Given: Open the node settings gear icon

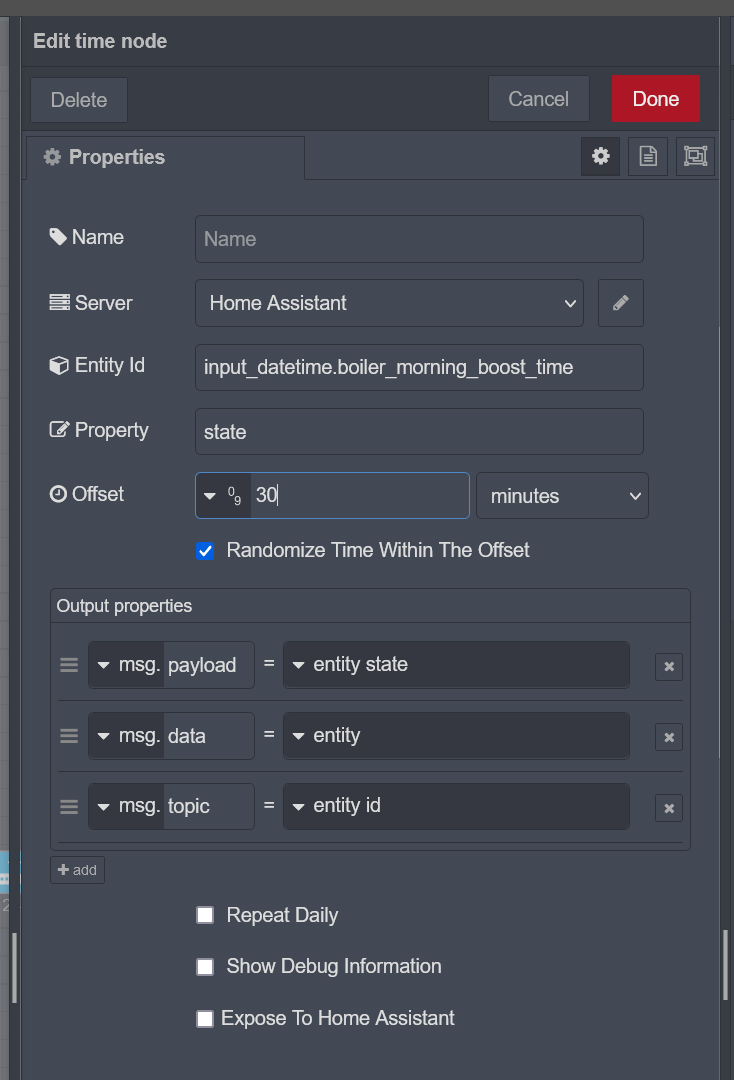Looking at the screenshot, I should coord(600,156).
